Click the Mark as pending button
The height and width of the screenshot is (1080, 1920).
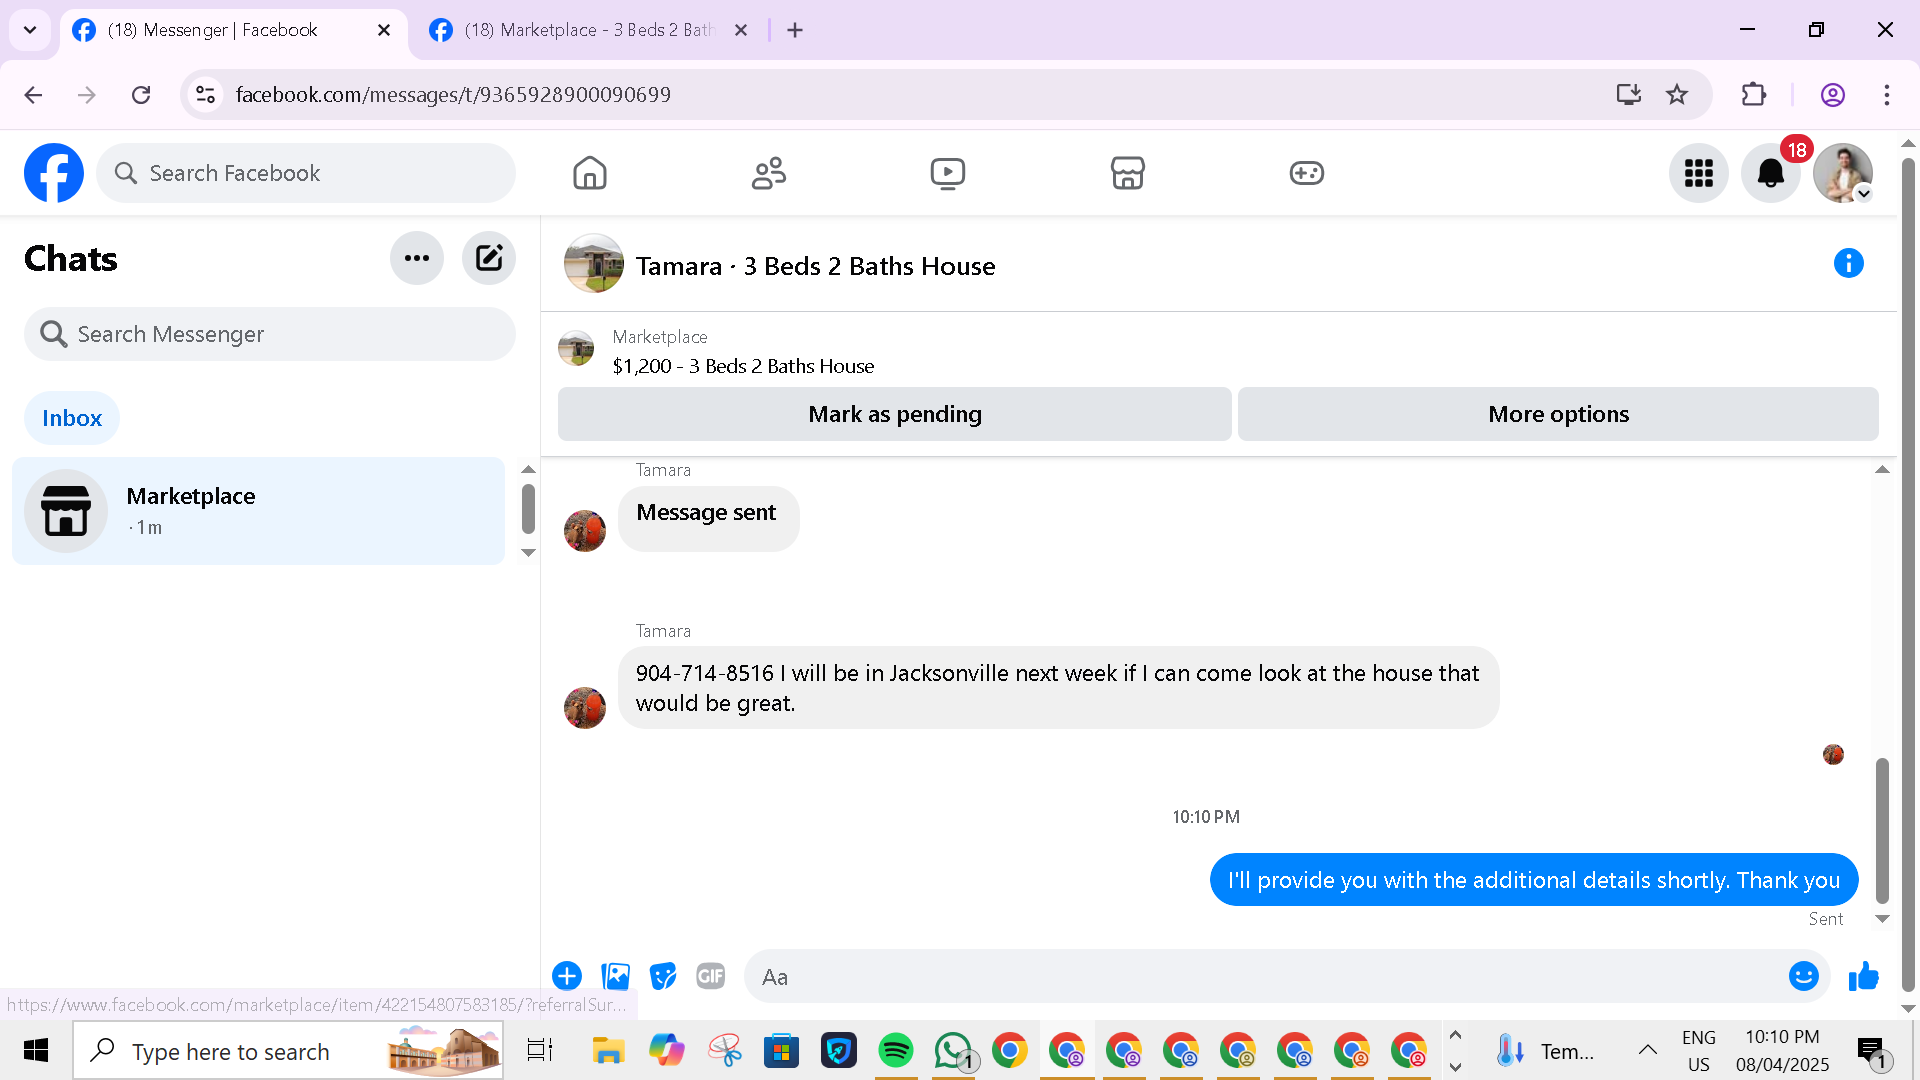click(894, 414)
